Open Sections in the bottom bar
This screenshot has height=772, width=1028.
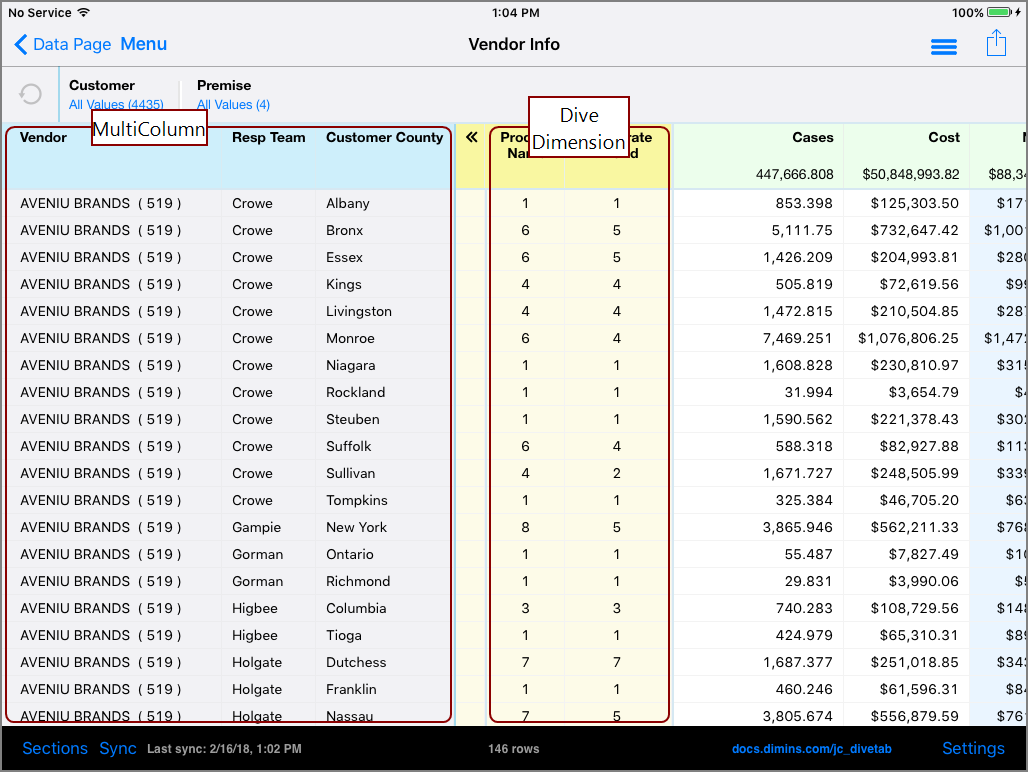pos(55,748)
